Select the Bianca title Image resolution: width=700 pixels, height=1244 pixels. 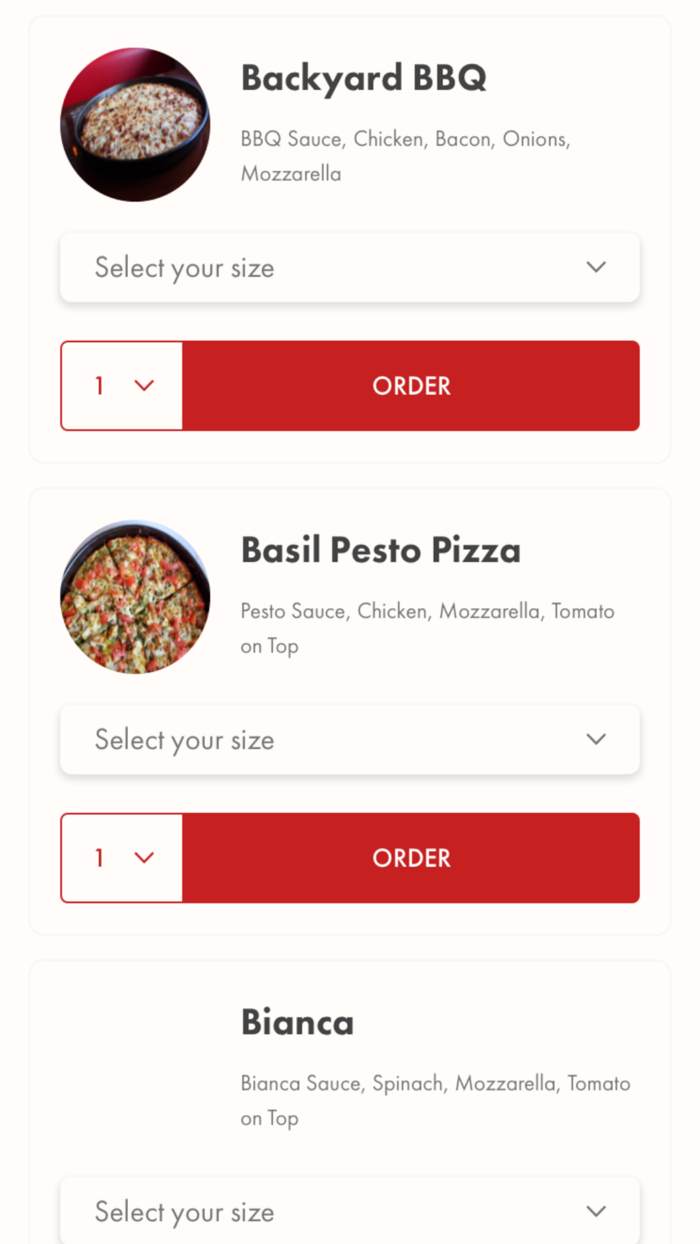(297, 1021)
